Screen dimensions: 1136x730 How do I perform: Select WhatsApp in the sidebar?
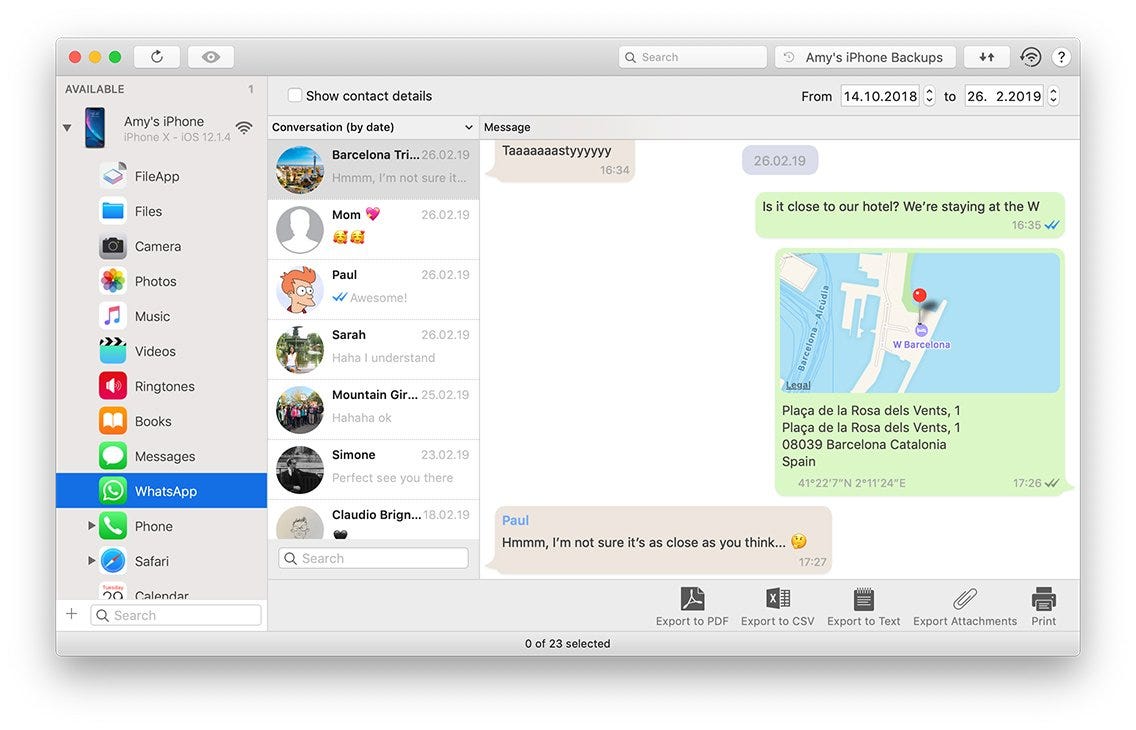(x=162, y=490)
